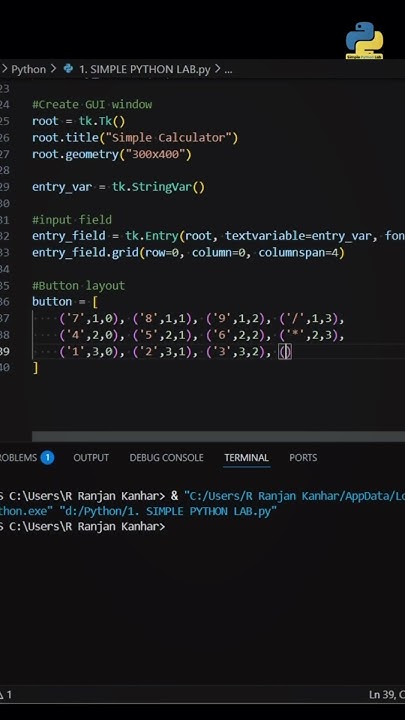Click the root.geometry("300x400") line
The image size is (405, 720).
112,154
